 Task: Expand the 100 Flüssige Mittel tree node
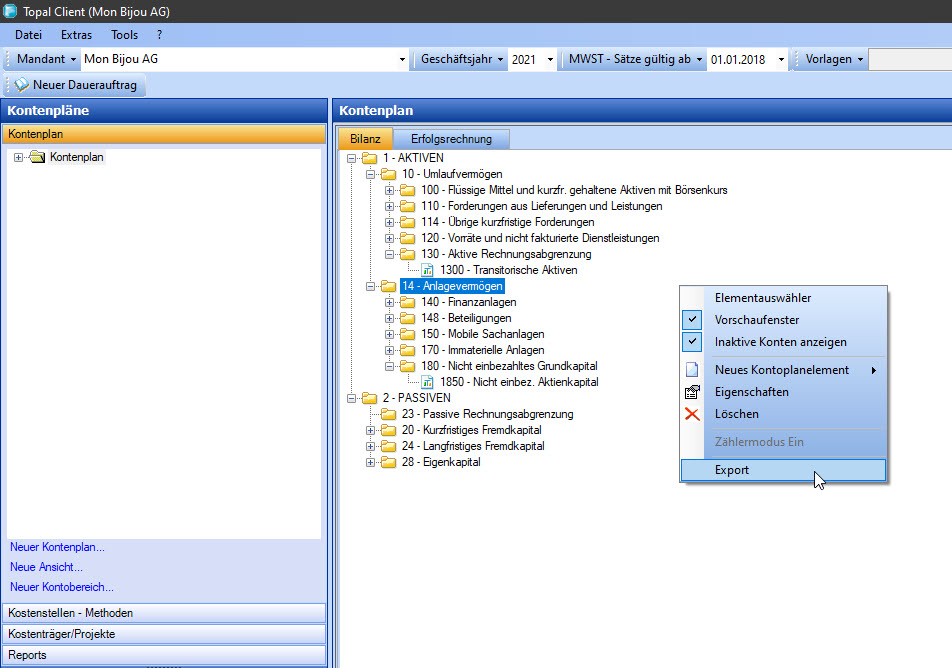[x=390, y=190]
